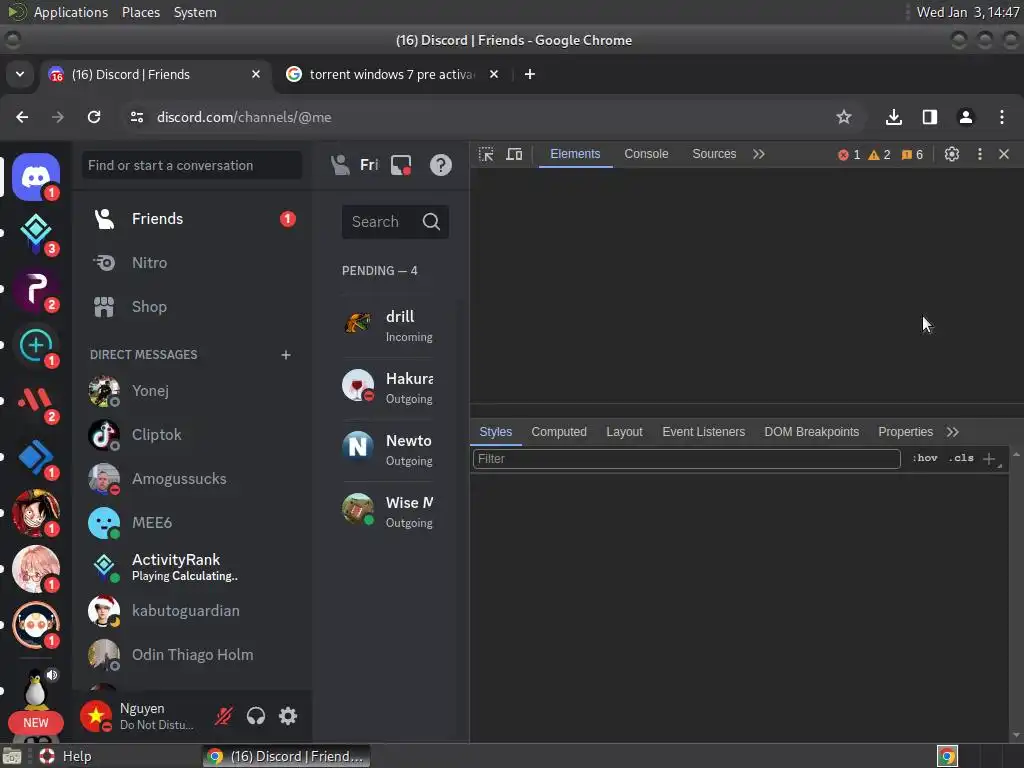Open the teal plus-circle server with 1 notification
The image size is (1024, 768).
click(x=36, y=345)
